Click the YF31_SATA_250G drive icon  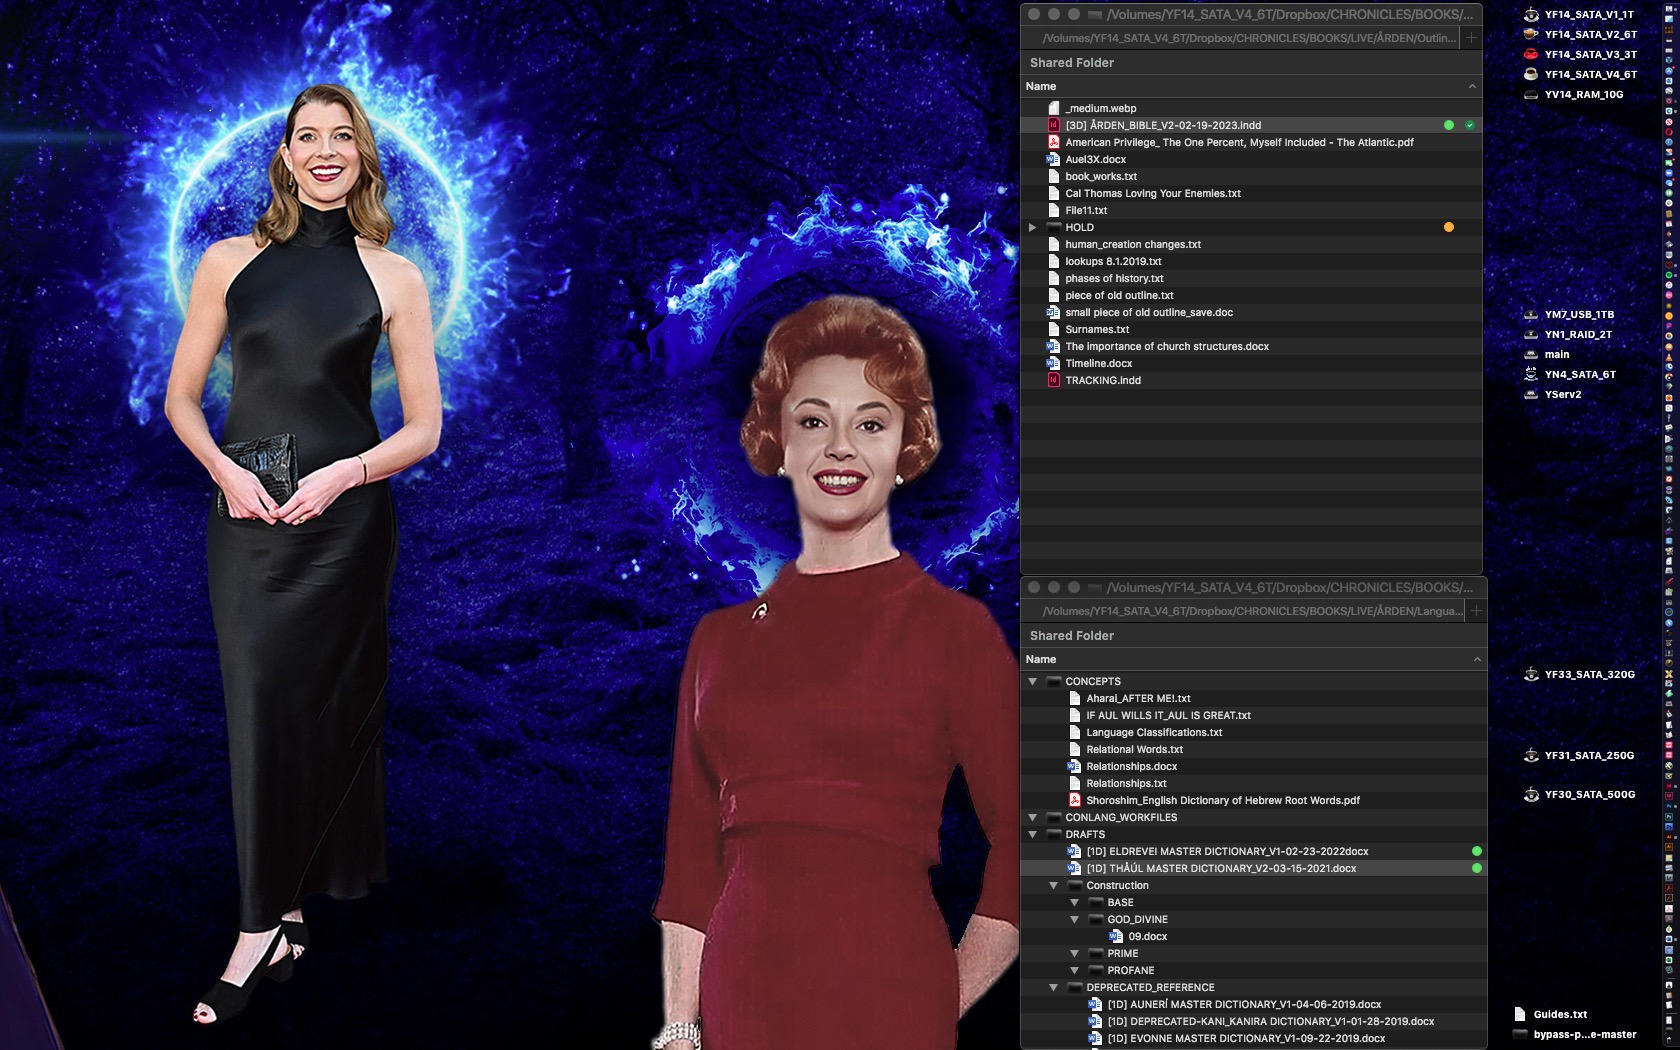[x=1531, y=755]
